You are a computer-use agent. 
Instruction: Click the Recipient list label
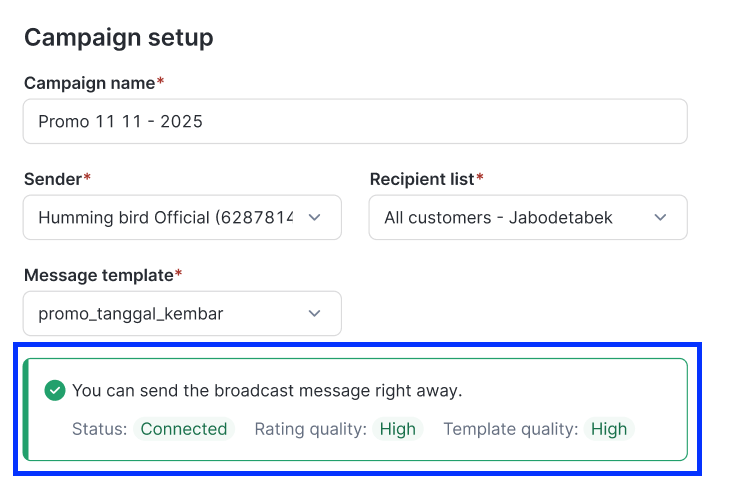422,179
